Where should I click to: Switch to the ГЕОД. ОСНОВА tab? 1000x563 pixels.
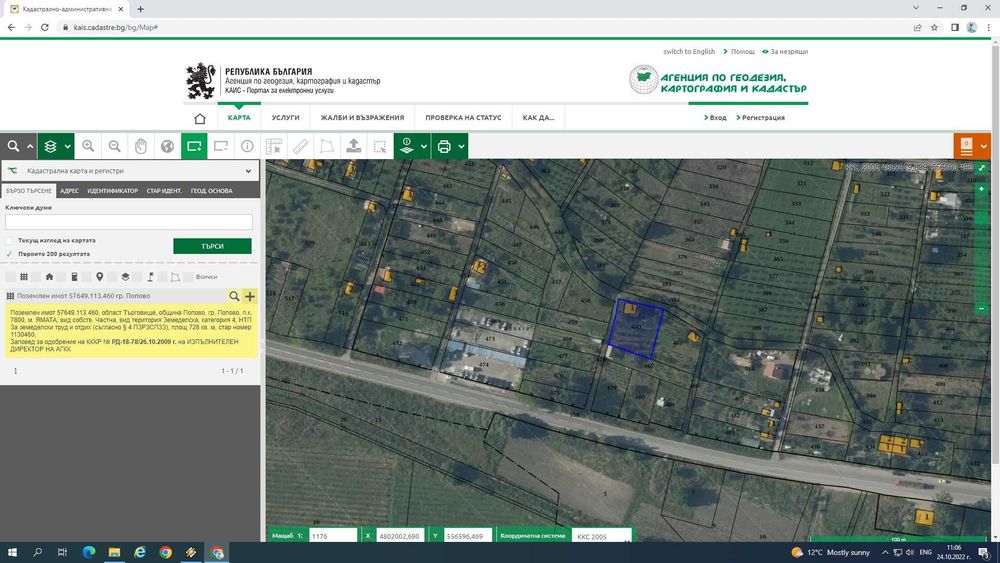point(212,191)
